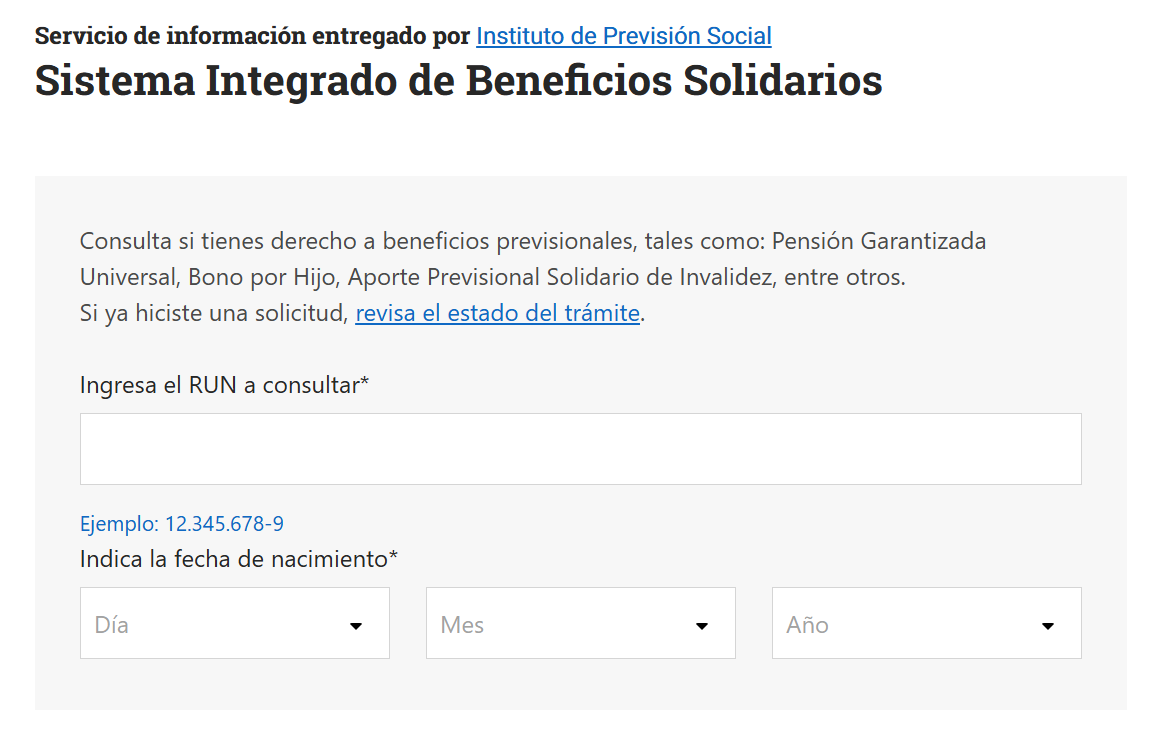This screenshot has width=1157, height=737.
Task: Focus the RUN a consultar text field
Action: click(x=580, y=449)
